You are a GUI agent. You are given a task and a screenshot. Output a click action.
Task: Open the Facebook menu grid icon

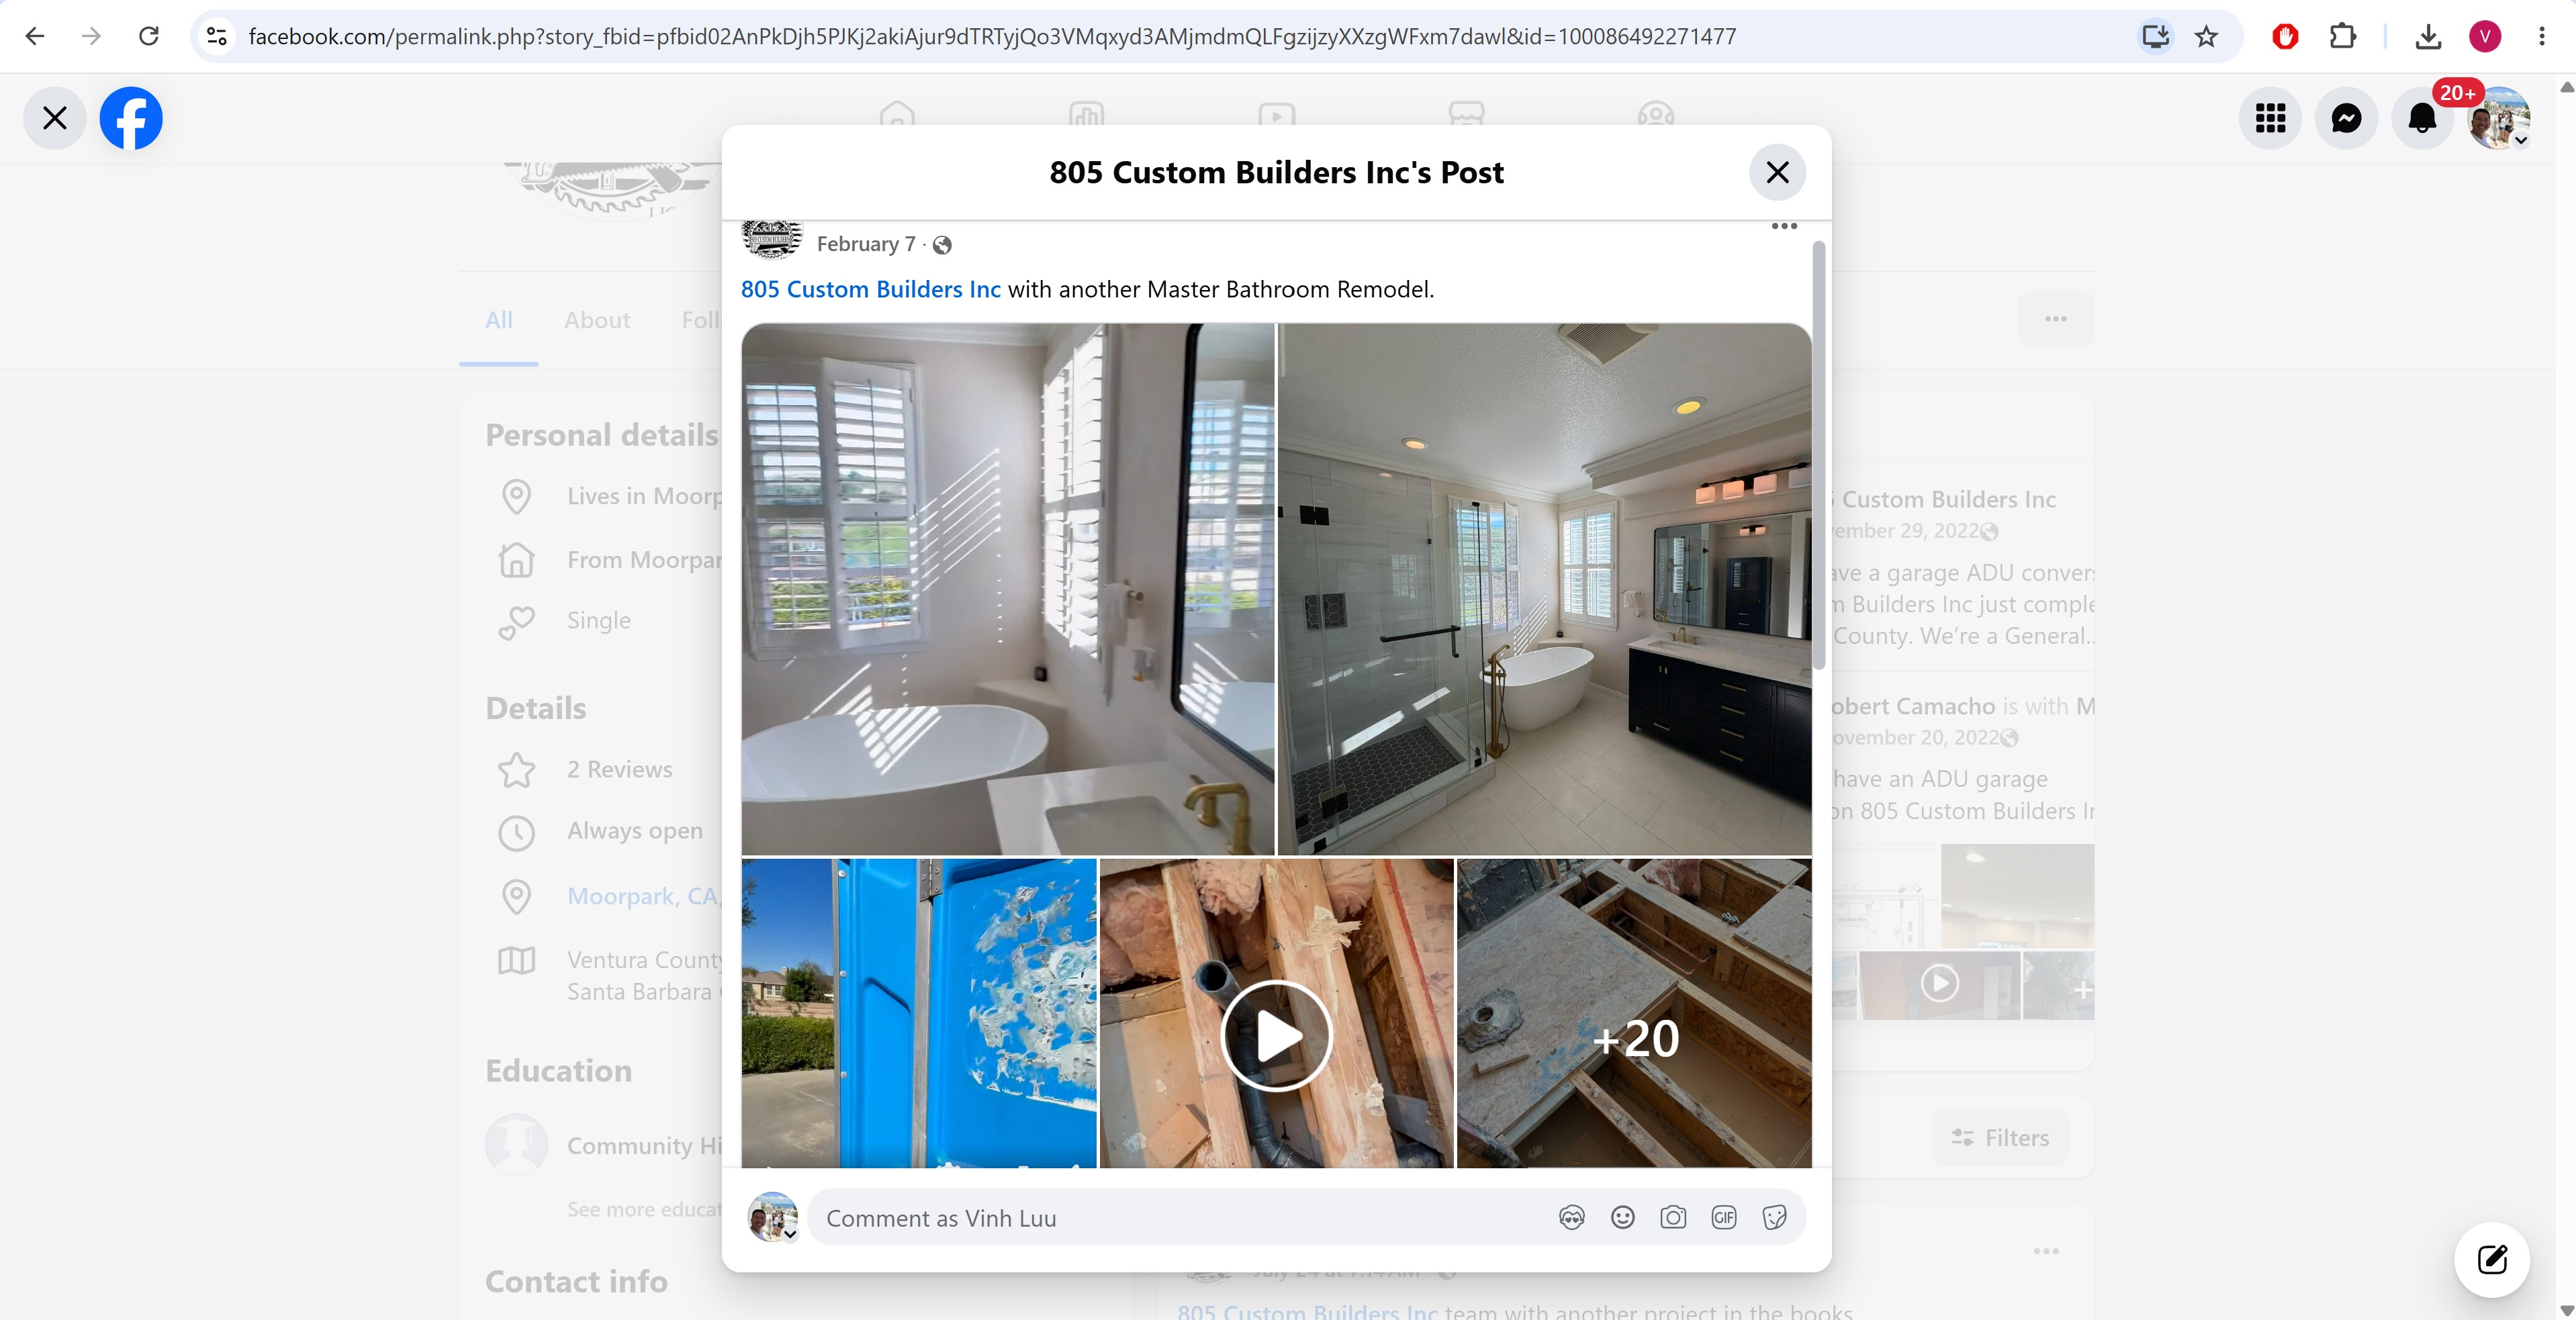[2270, 118]
